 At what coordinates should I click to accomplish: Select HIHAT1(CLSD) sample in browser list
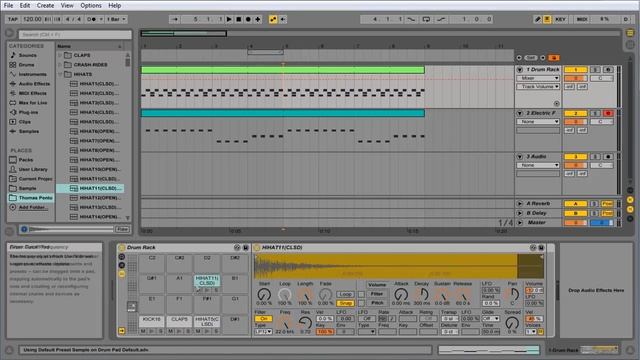[99, 84]
